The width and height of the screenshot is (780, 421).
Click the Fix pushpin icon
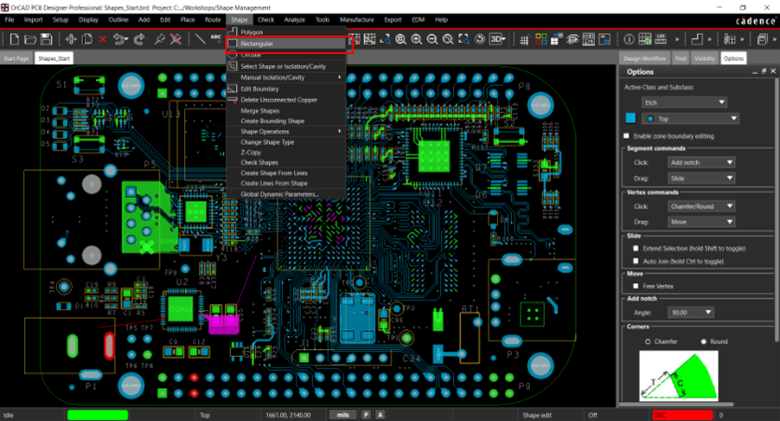[159, 39]
